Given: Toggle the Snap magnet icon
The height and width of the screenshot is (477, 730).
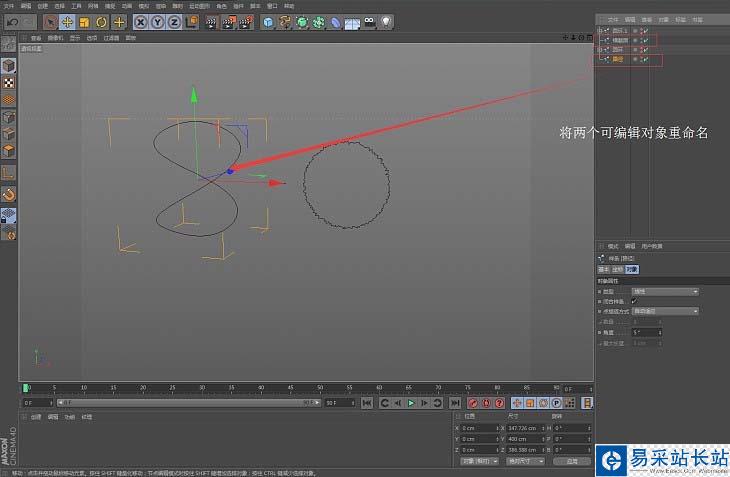Looking at the screenshot, I should click(8, 194).
